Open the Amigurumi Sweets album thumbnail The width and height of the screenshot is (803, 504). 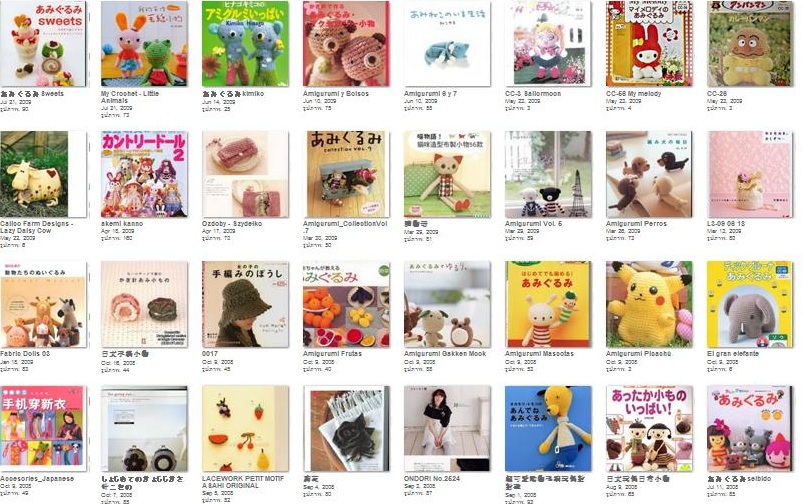coord(43,44)
